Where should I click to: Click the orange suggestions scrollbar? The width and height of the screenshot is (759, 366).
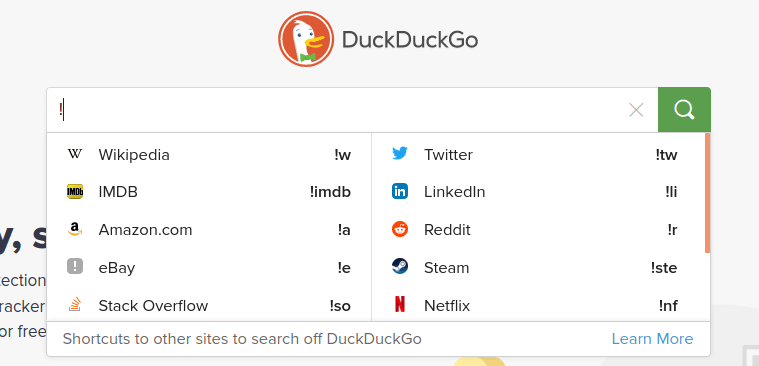(707, 193)
